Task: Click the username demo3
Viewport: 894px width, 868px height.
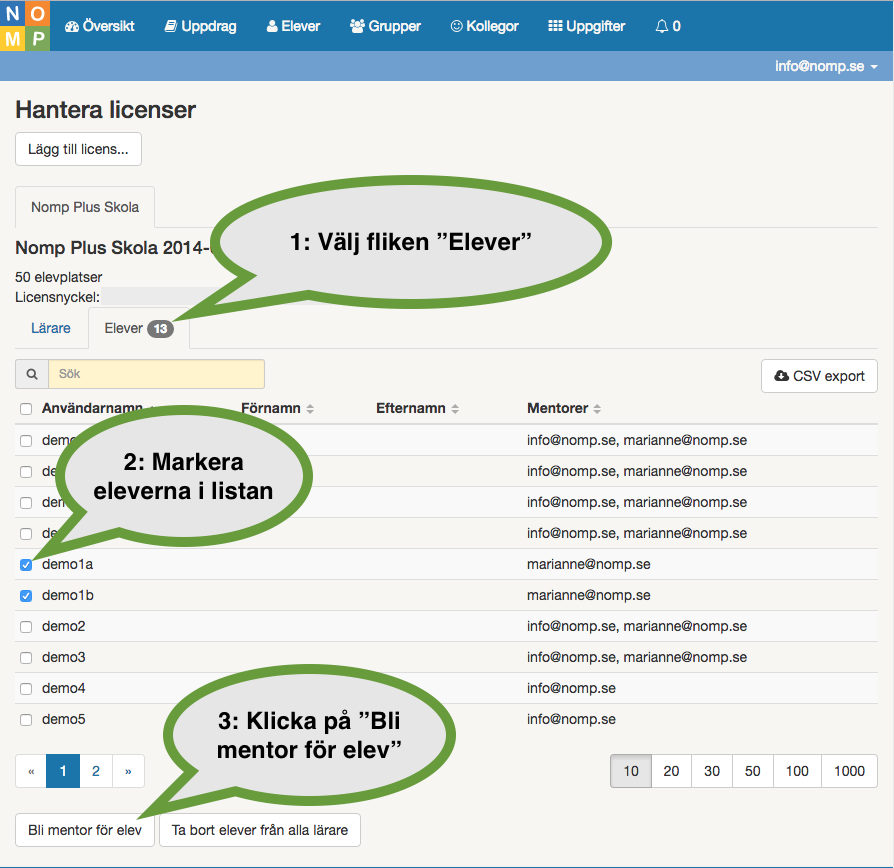Action: click(63, 657)
